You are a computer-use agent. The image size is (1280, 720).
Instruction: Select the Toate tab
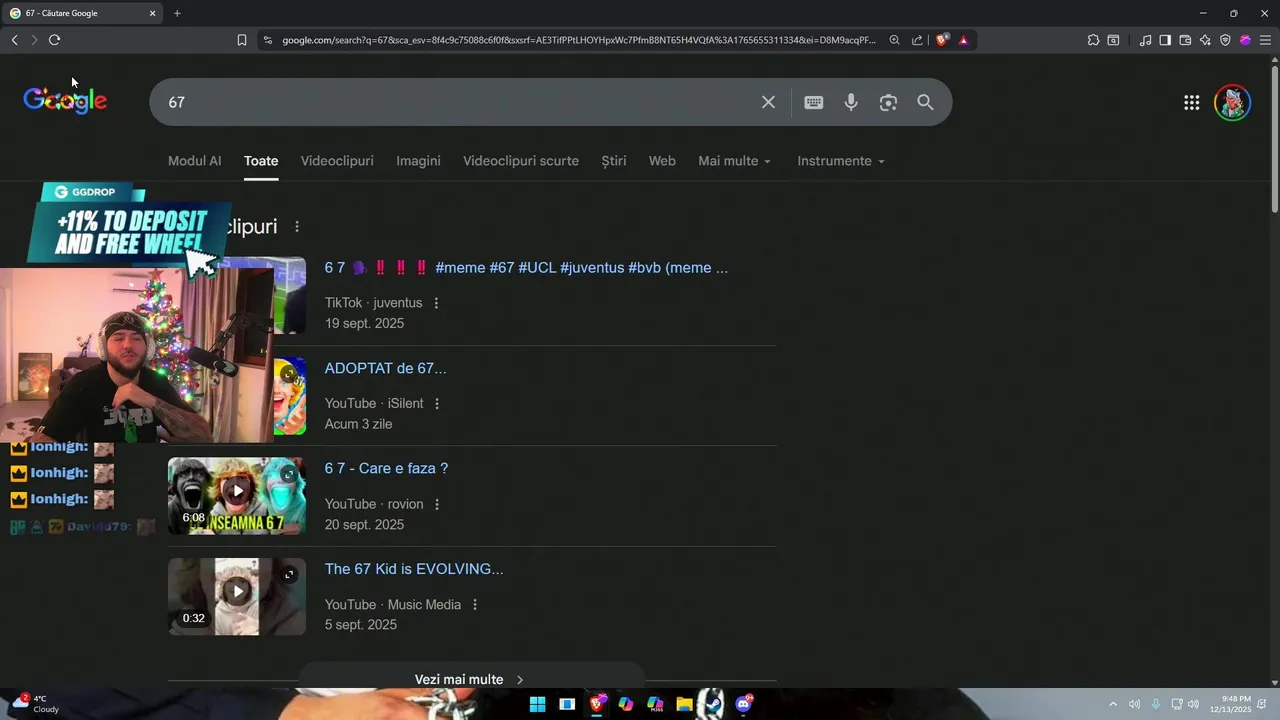[261, 161]
